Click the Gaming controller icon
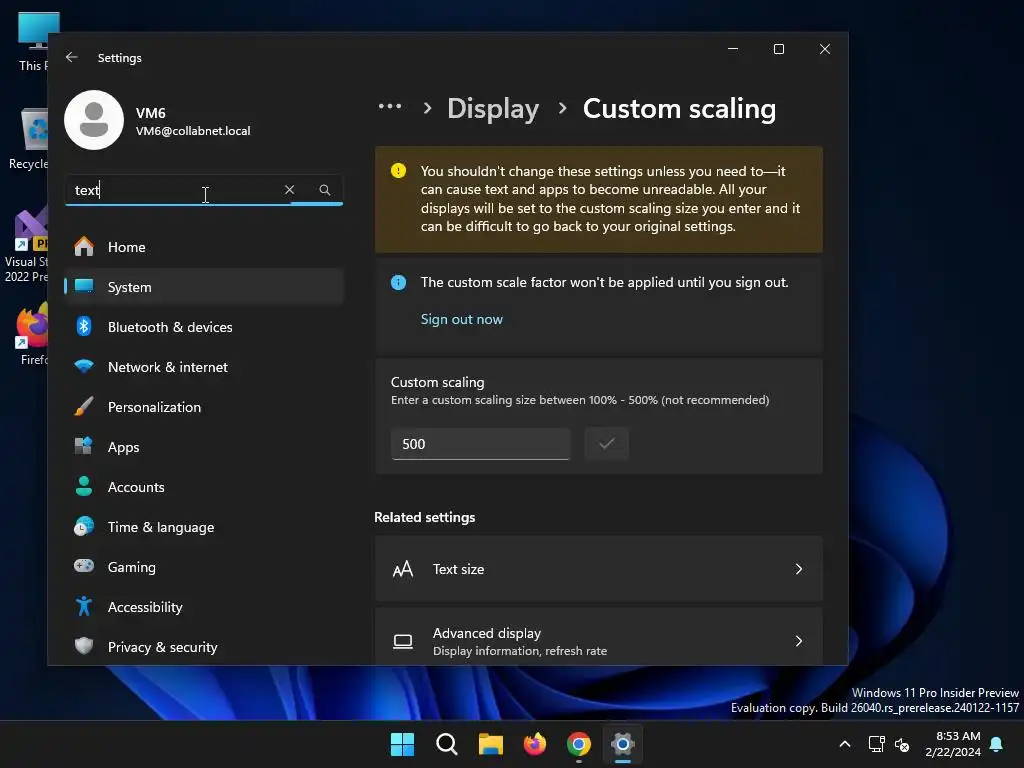 [x=84, y=566]
